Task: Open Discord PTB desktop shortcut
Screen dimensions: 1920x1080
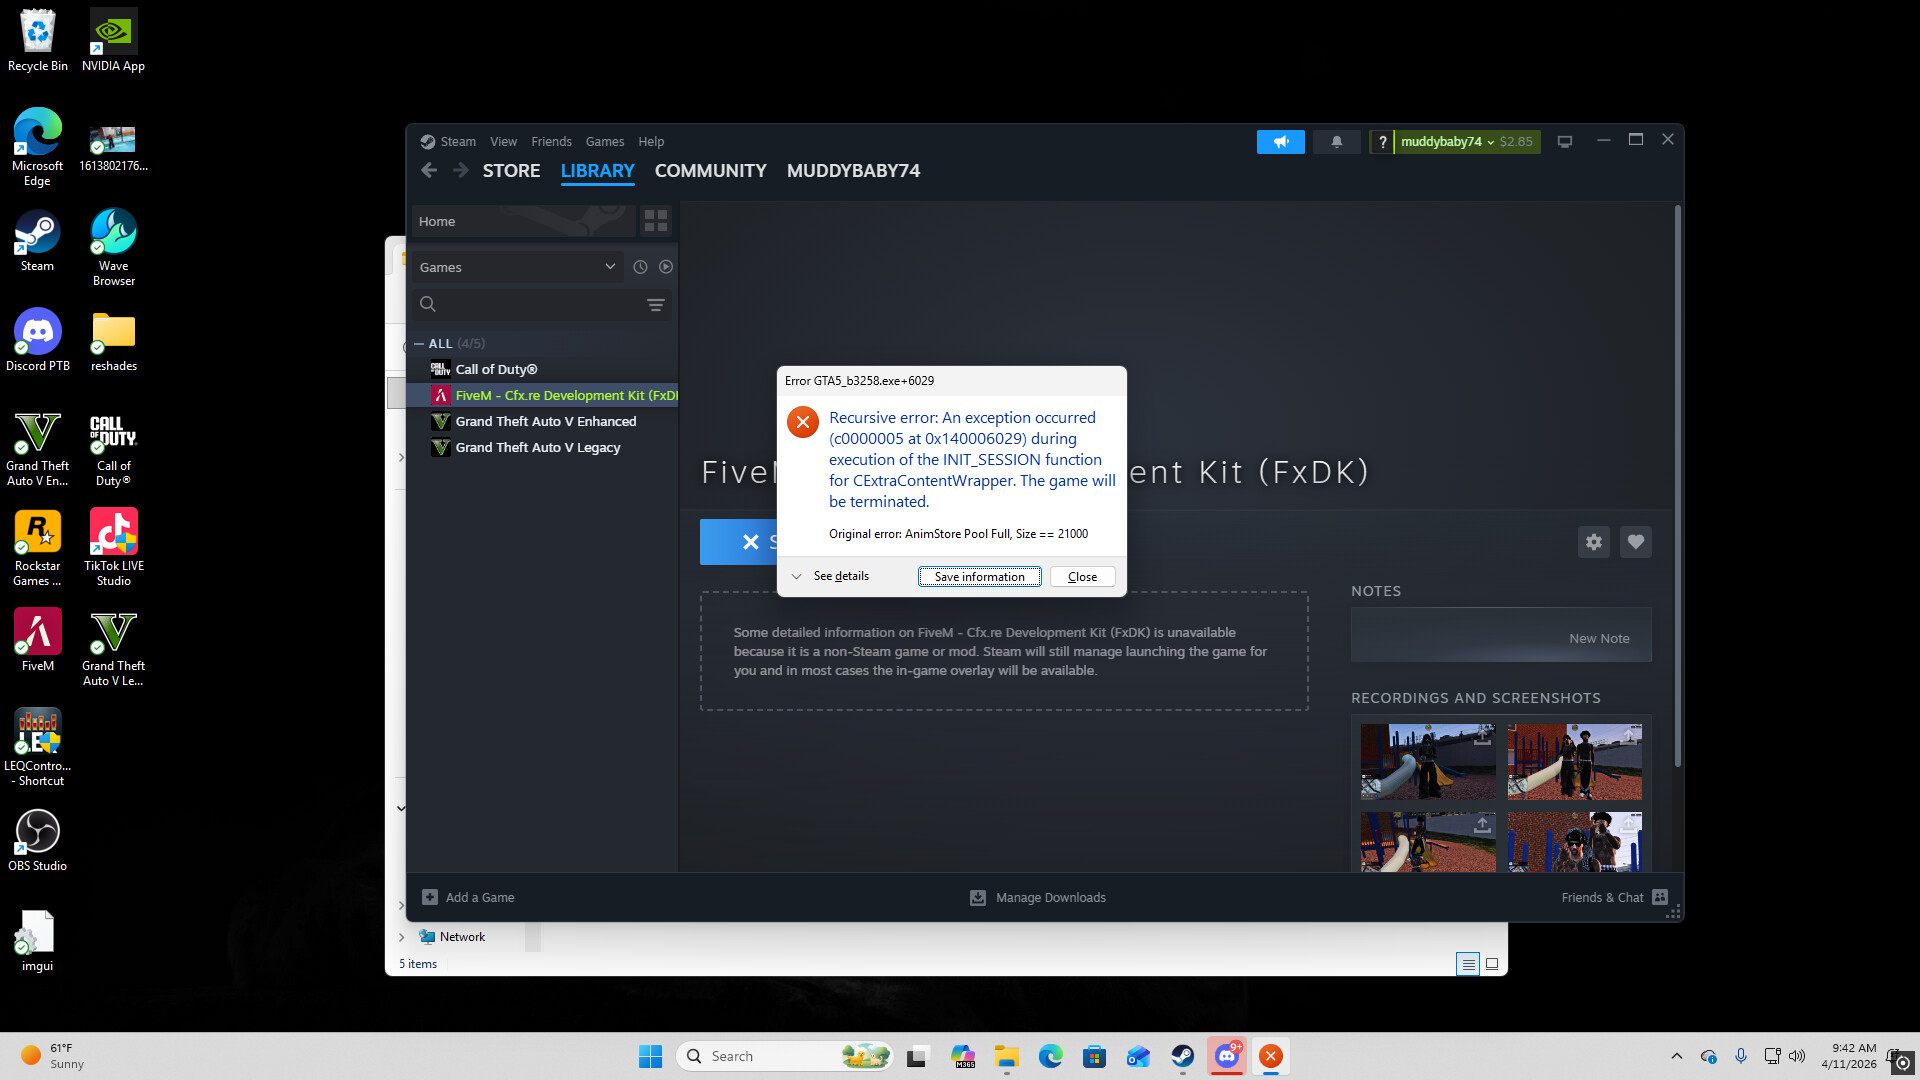Action: coord(38,340)
